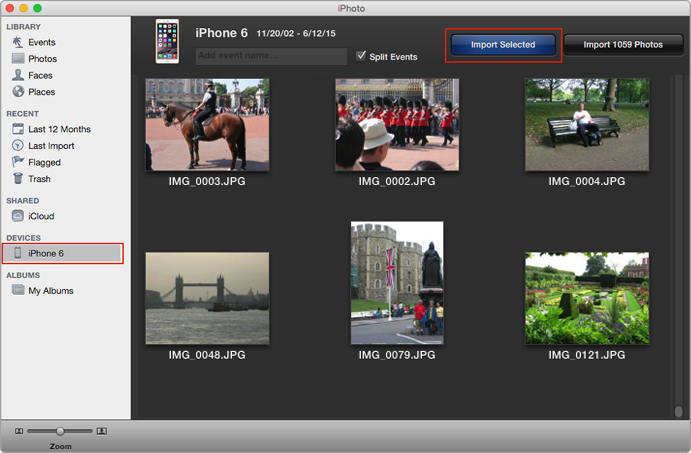This screenshot has height=453, width=691.
Task: Click the IMG_0079.JPG filename label
Action: pos(397,355)
